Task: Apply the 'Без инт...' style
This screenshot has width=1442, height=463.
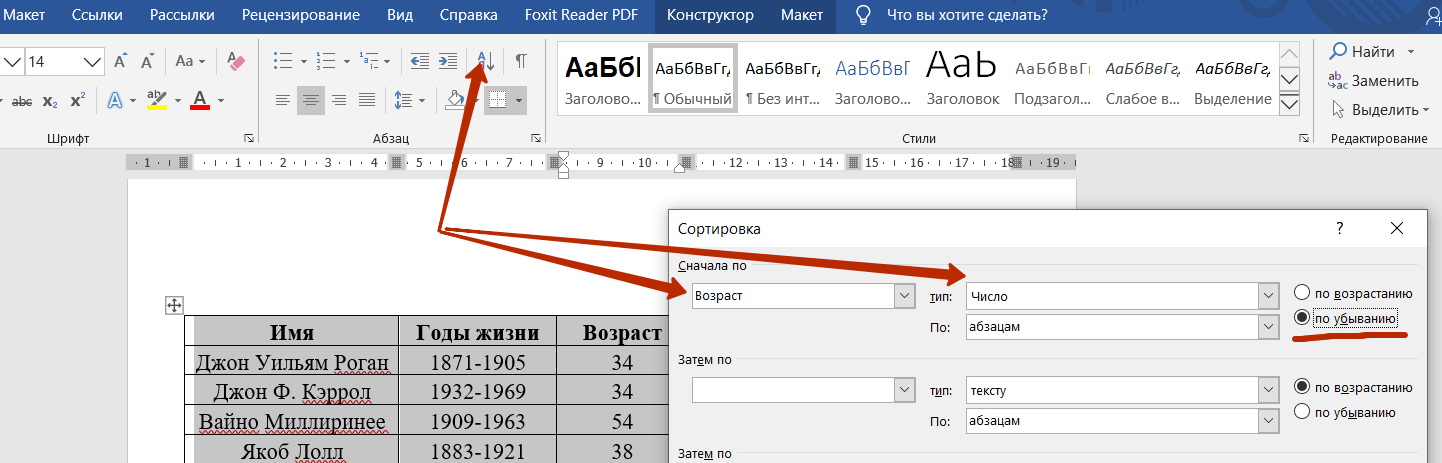Action: point(783,79)
